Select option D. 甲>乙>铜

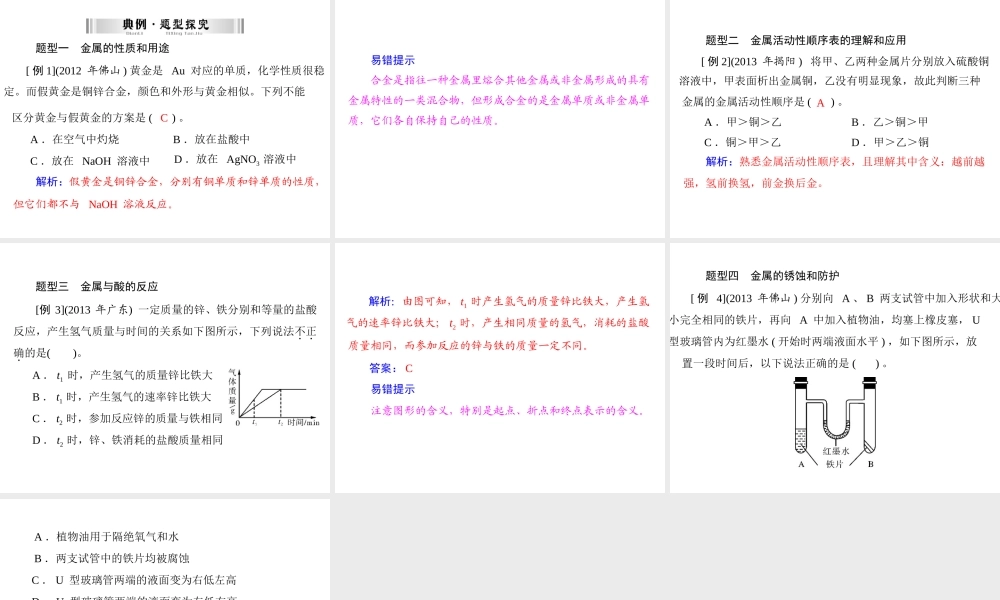(x=890, y=142)
